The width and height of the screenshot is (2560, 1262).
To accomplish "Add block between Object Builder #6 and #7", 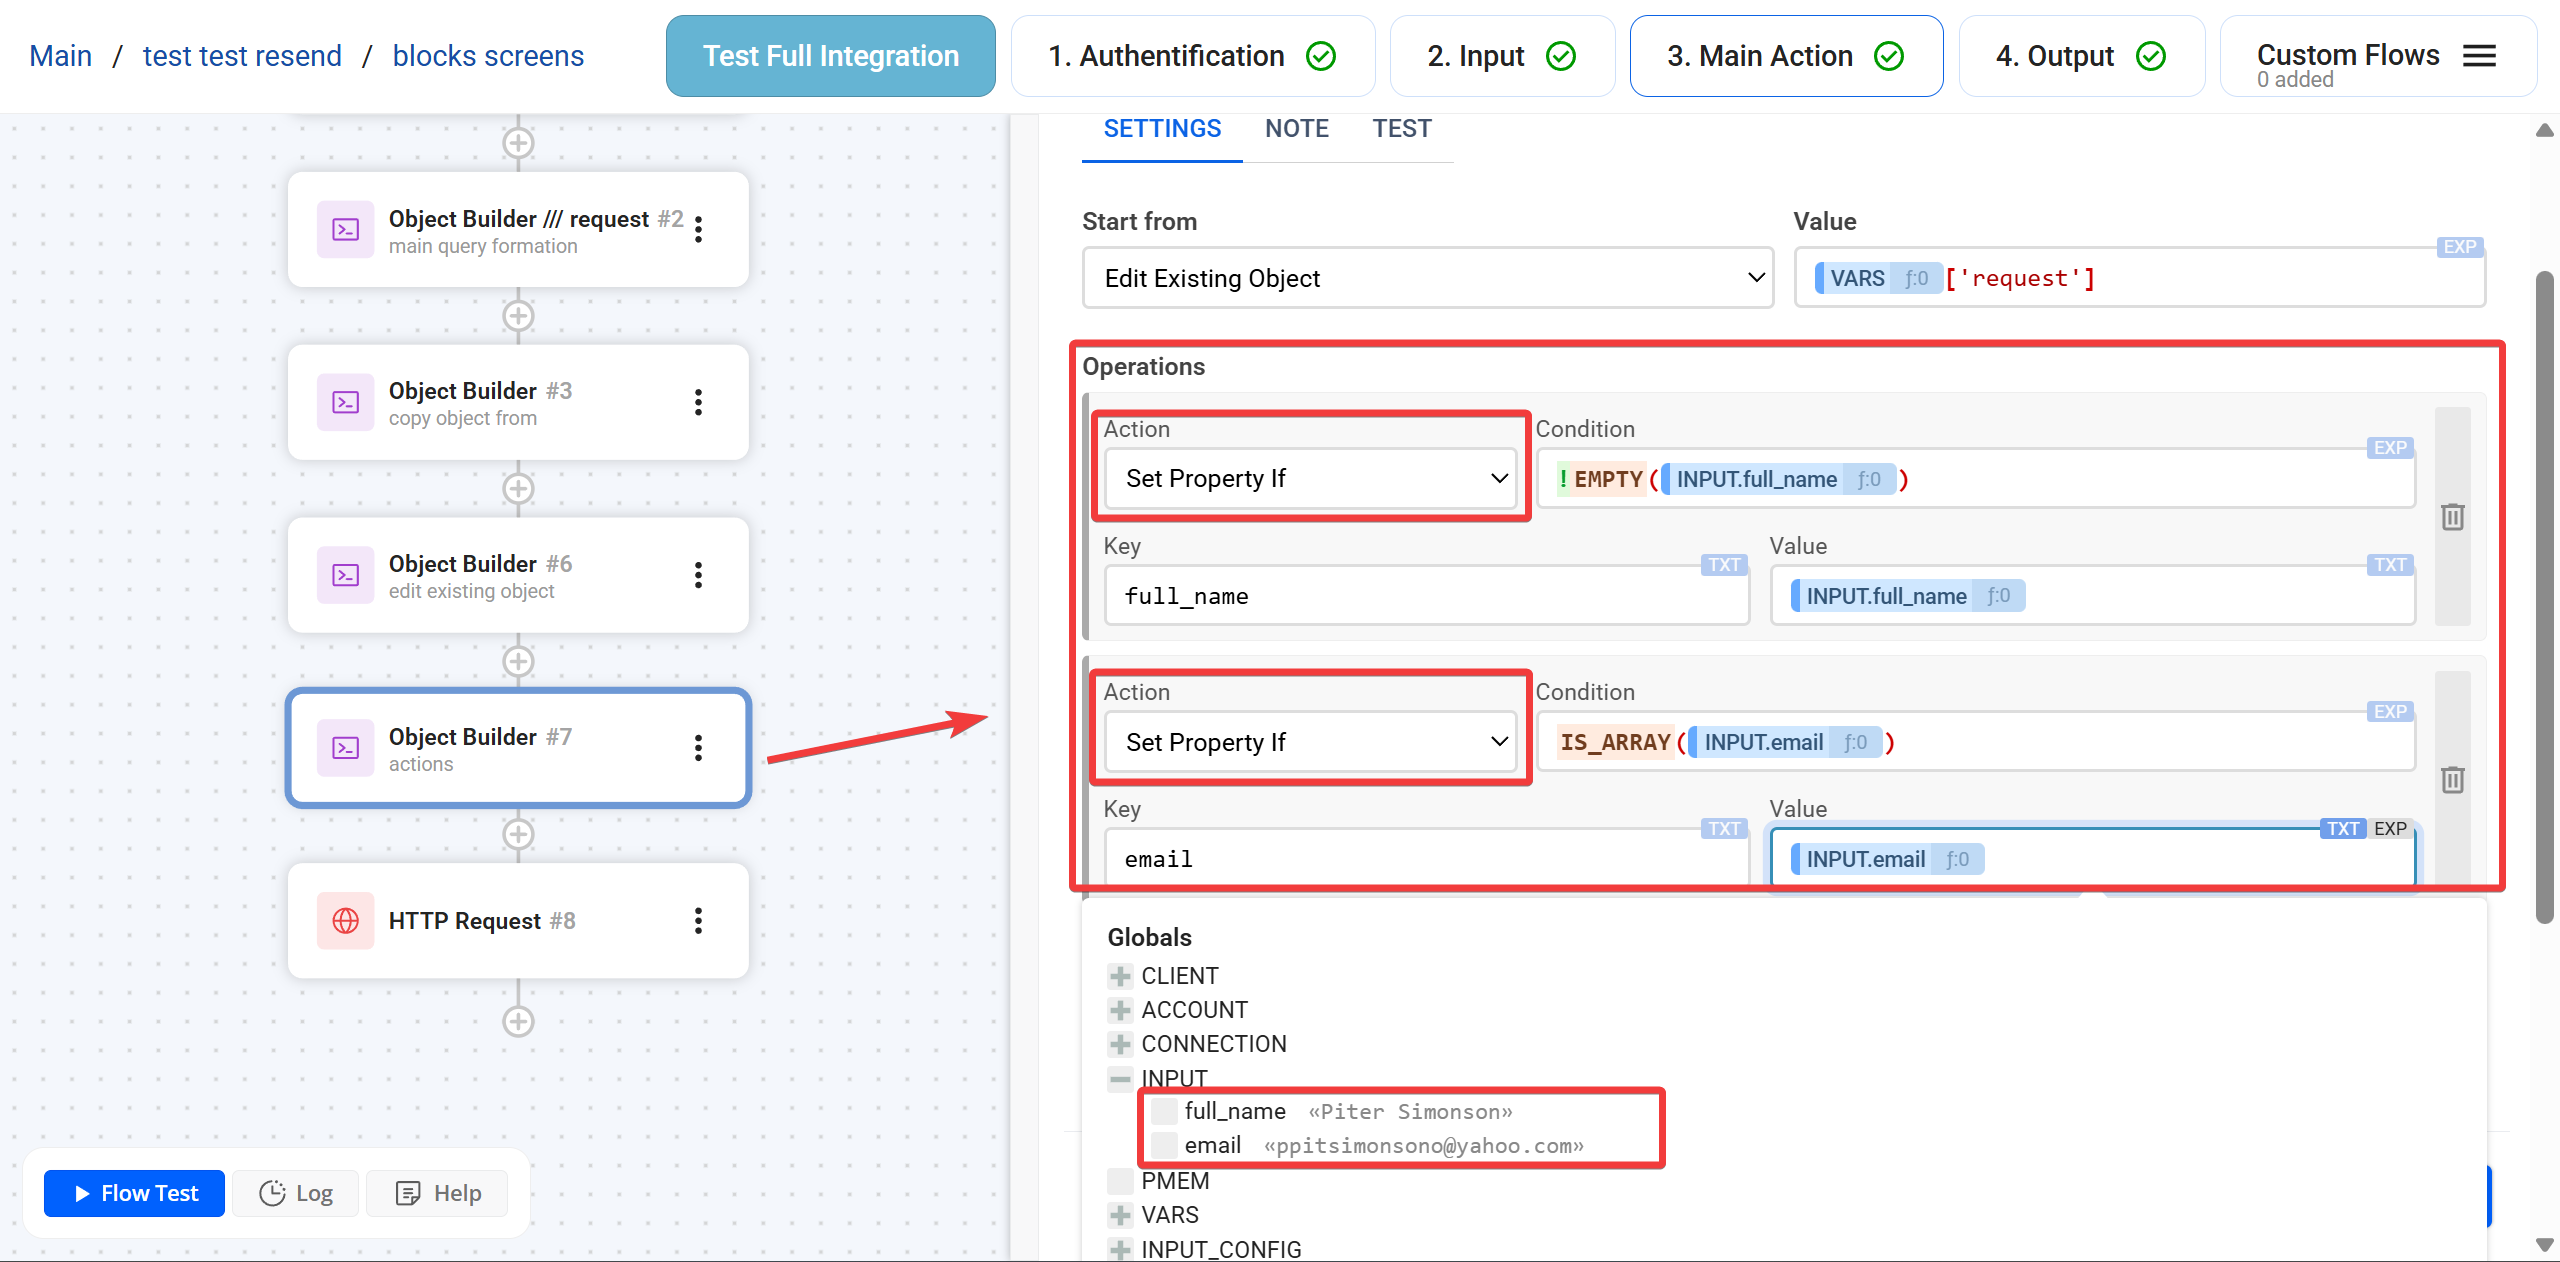I will [518, 662].
